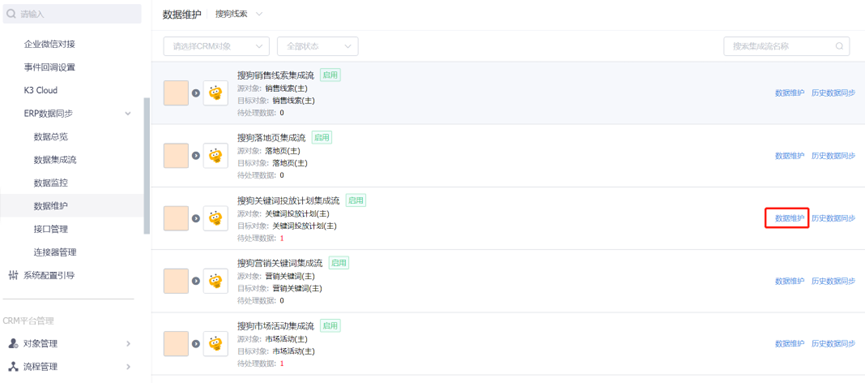The image size is (865, 383).
Task: Click source square in 搜狗关键词投放计划集成流 row
Action: pyautogui.click(x=176, y=219)
